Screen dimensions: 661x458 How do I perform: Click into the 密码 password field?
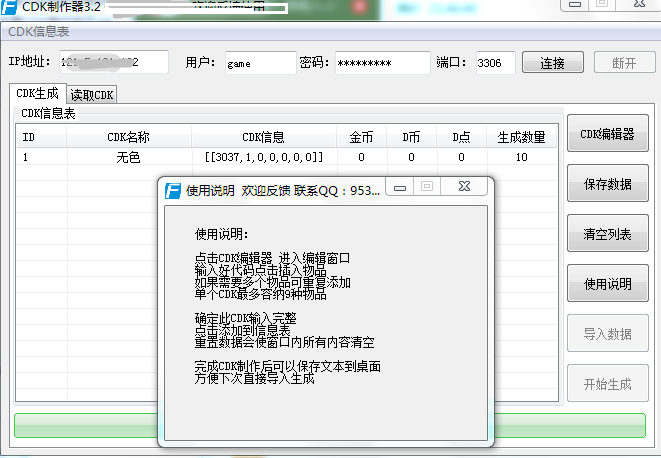382,63
